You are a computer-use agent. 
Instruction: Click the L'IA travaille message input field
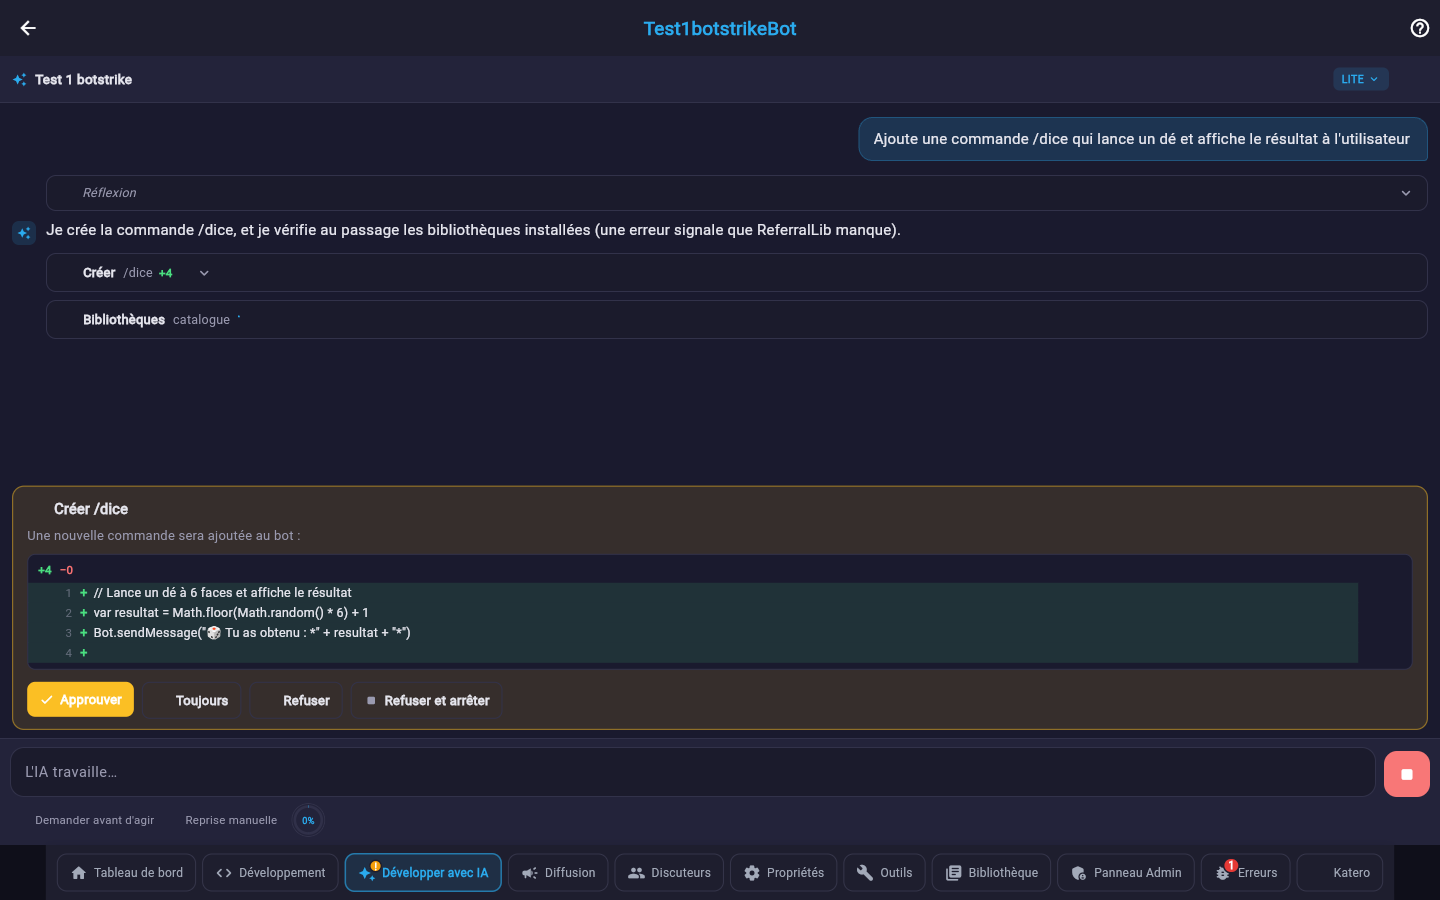click(x=693, y=772)
